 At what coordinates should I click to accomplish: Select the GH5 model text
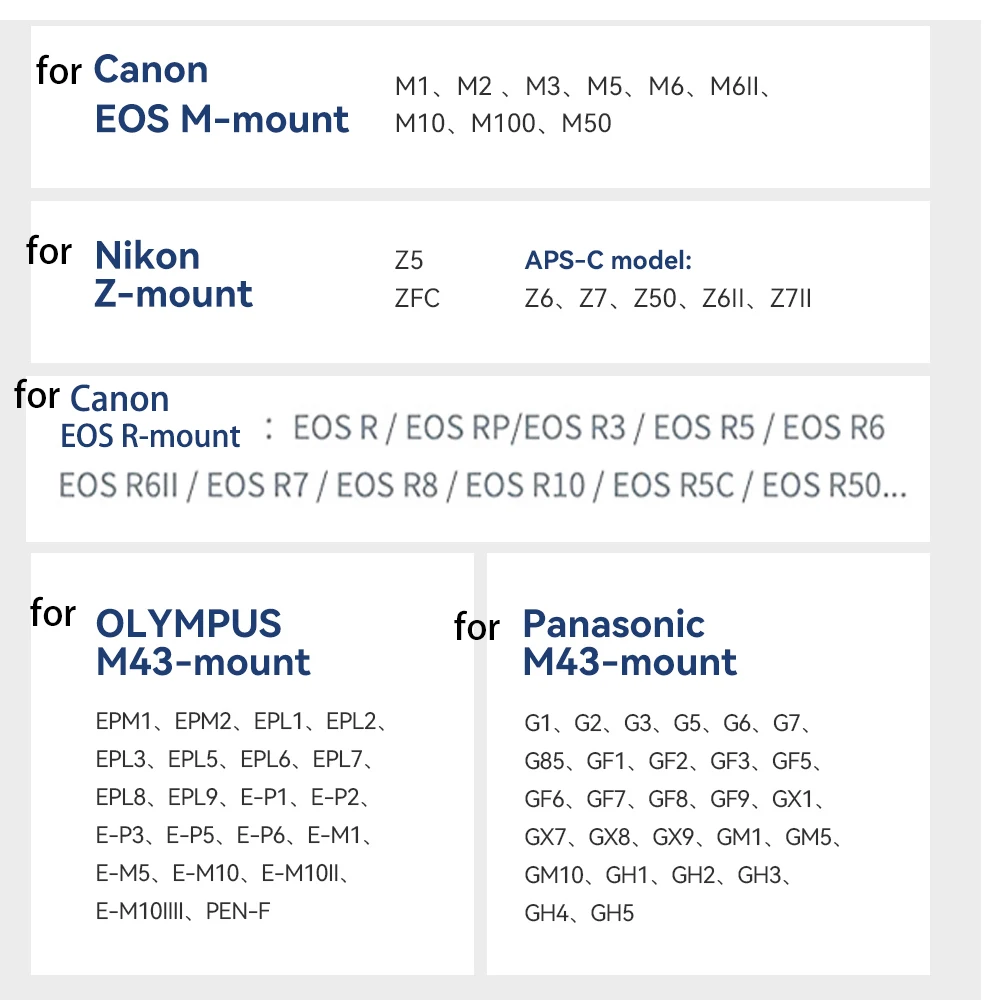point(612,913)
